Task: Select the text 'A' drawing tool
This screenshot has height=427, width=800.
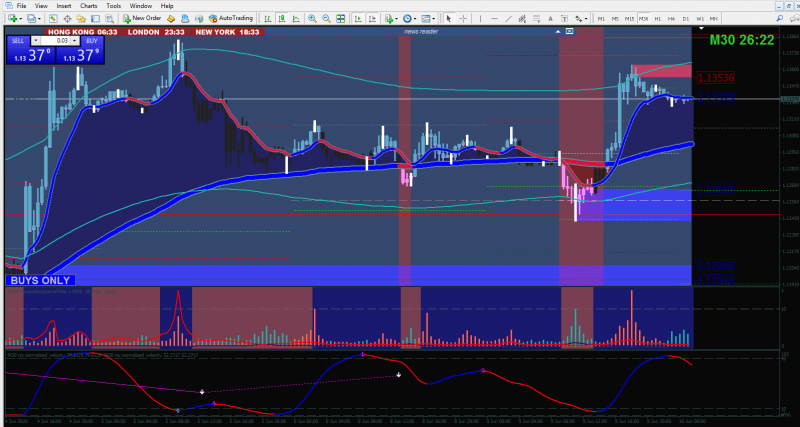Action: [551, 18]
